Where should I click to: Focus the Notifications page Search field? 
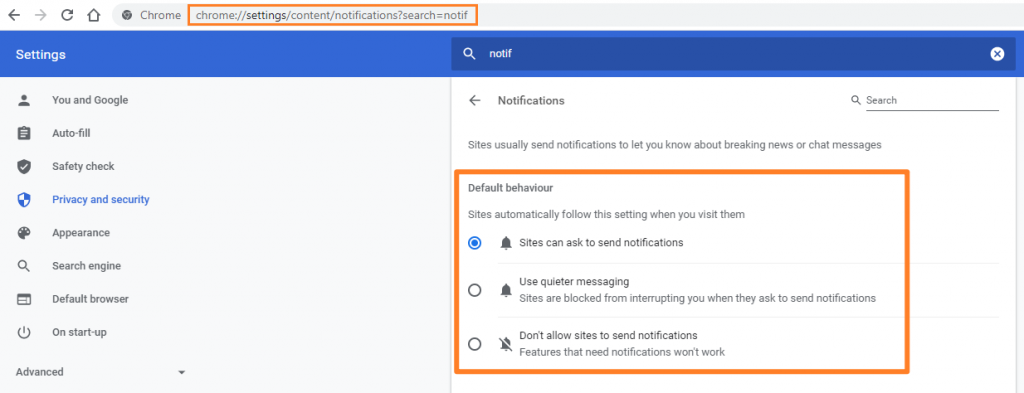click(x=932, y=101)
